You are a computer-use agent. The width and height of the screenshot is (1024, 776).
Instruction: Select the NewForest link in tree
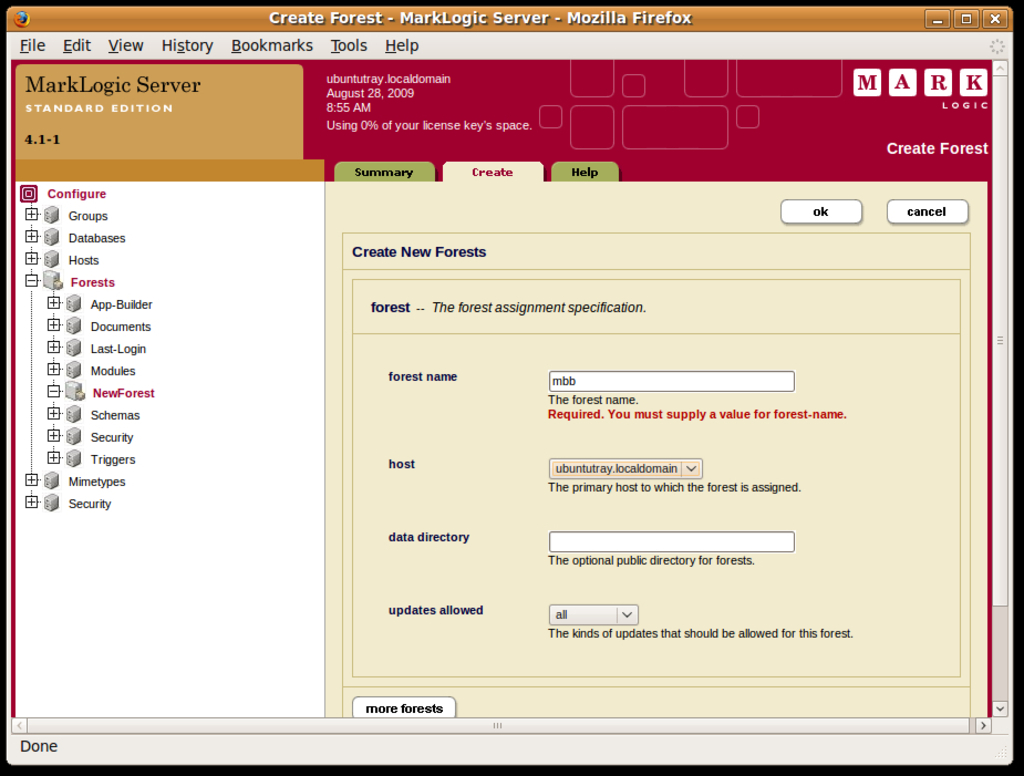123,393
